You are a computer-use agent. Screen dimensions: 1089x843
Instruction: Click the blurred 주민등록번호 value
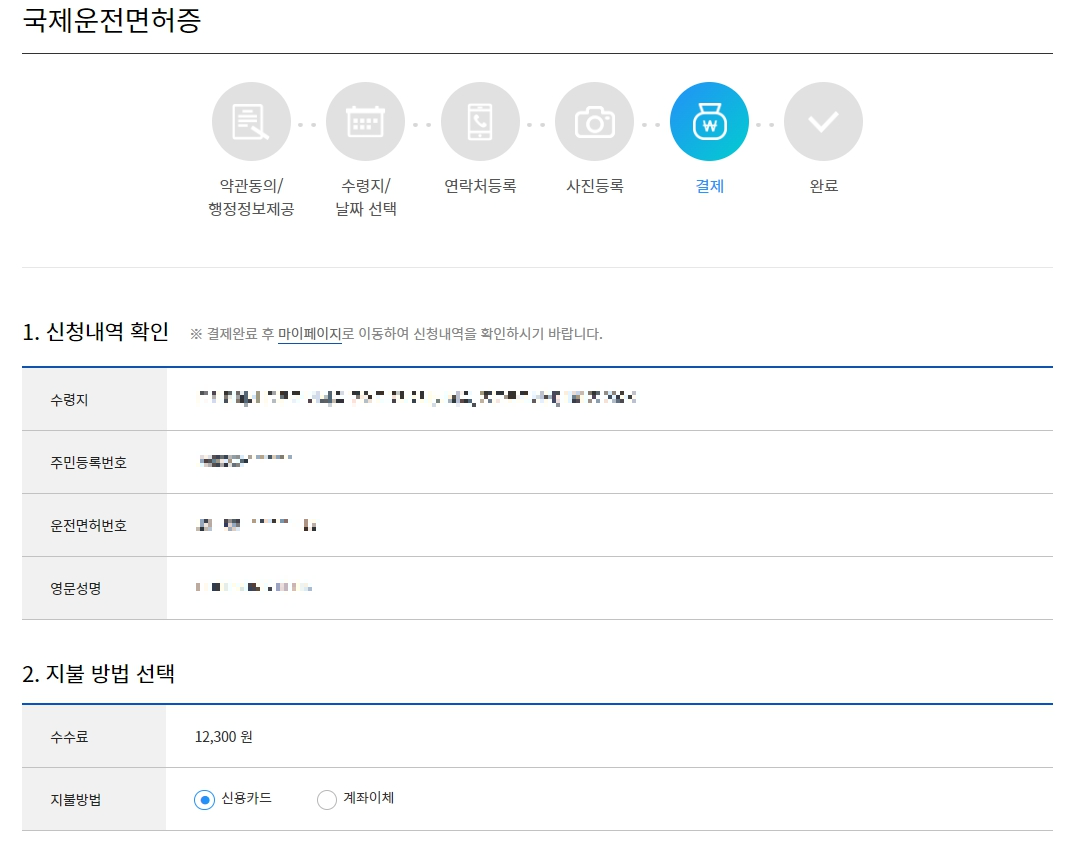tap(245, 460)
